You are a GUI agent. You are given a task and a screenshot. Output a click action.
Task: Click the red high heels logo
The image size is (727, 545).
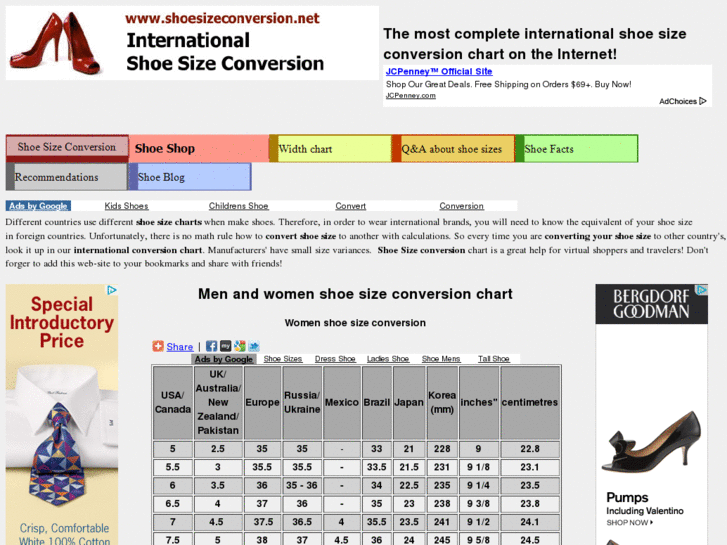coord(56,43)
